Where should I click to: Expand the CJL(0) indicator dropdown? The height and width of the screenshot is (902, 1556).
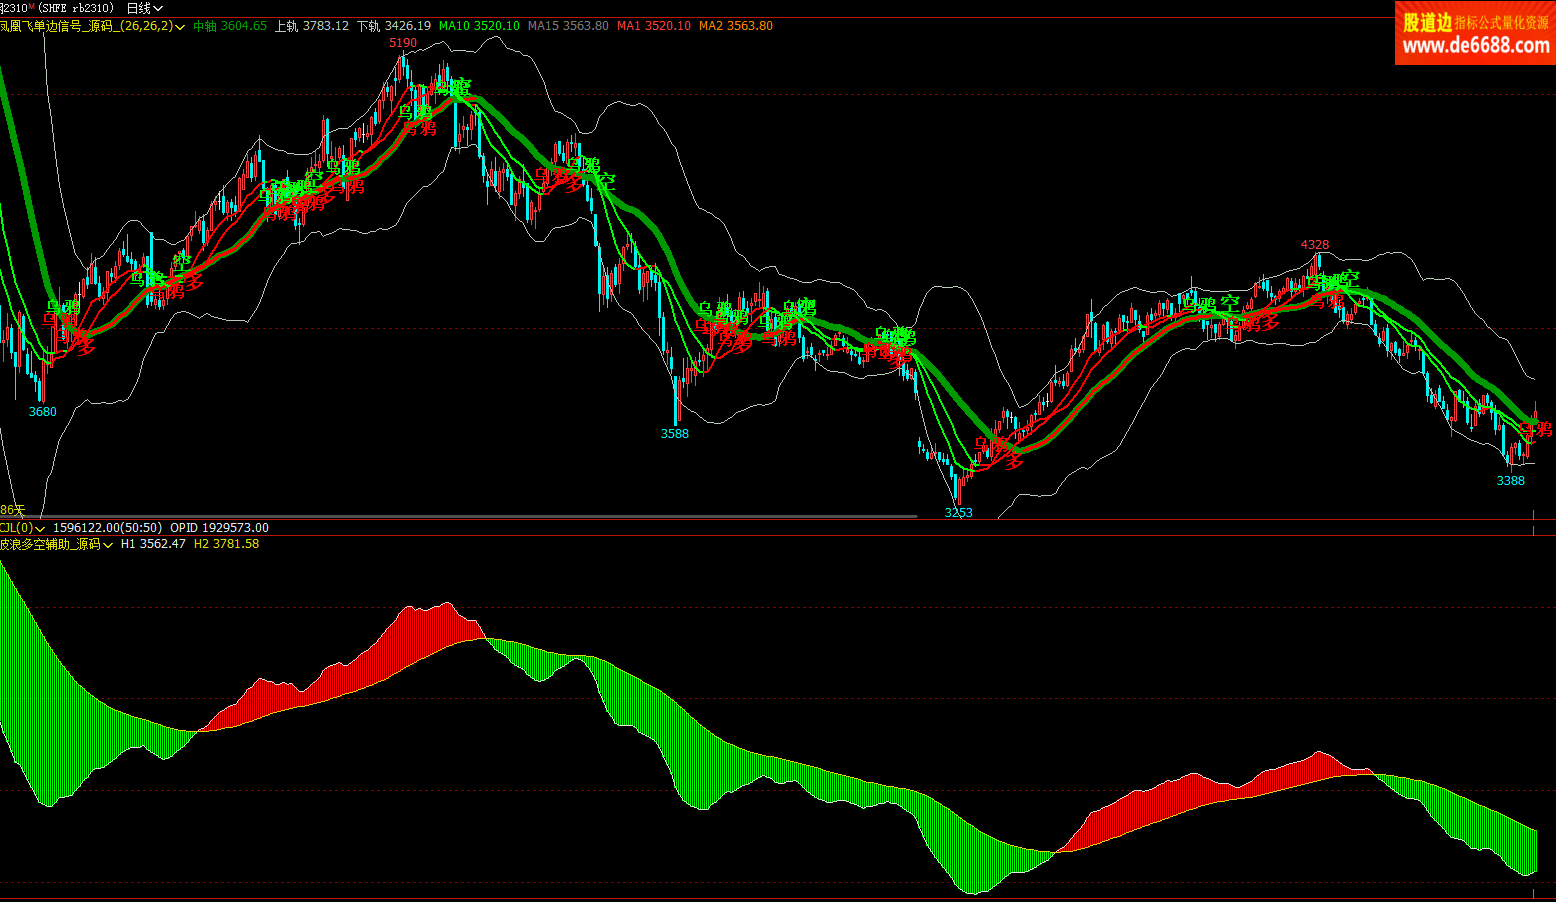40,529
